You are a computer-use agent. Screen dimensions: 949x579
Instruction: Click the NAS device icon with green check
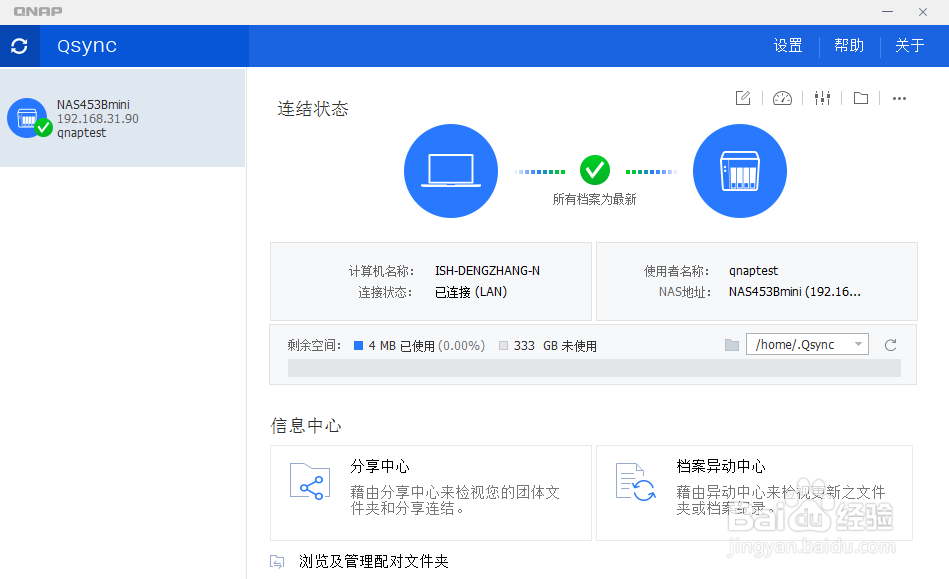tap(28, 118)
